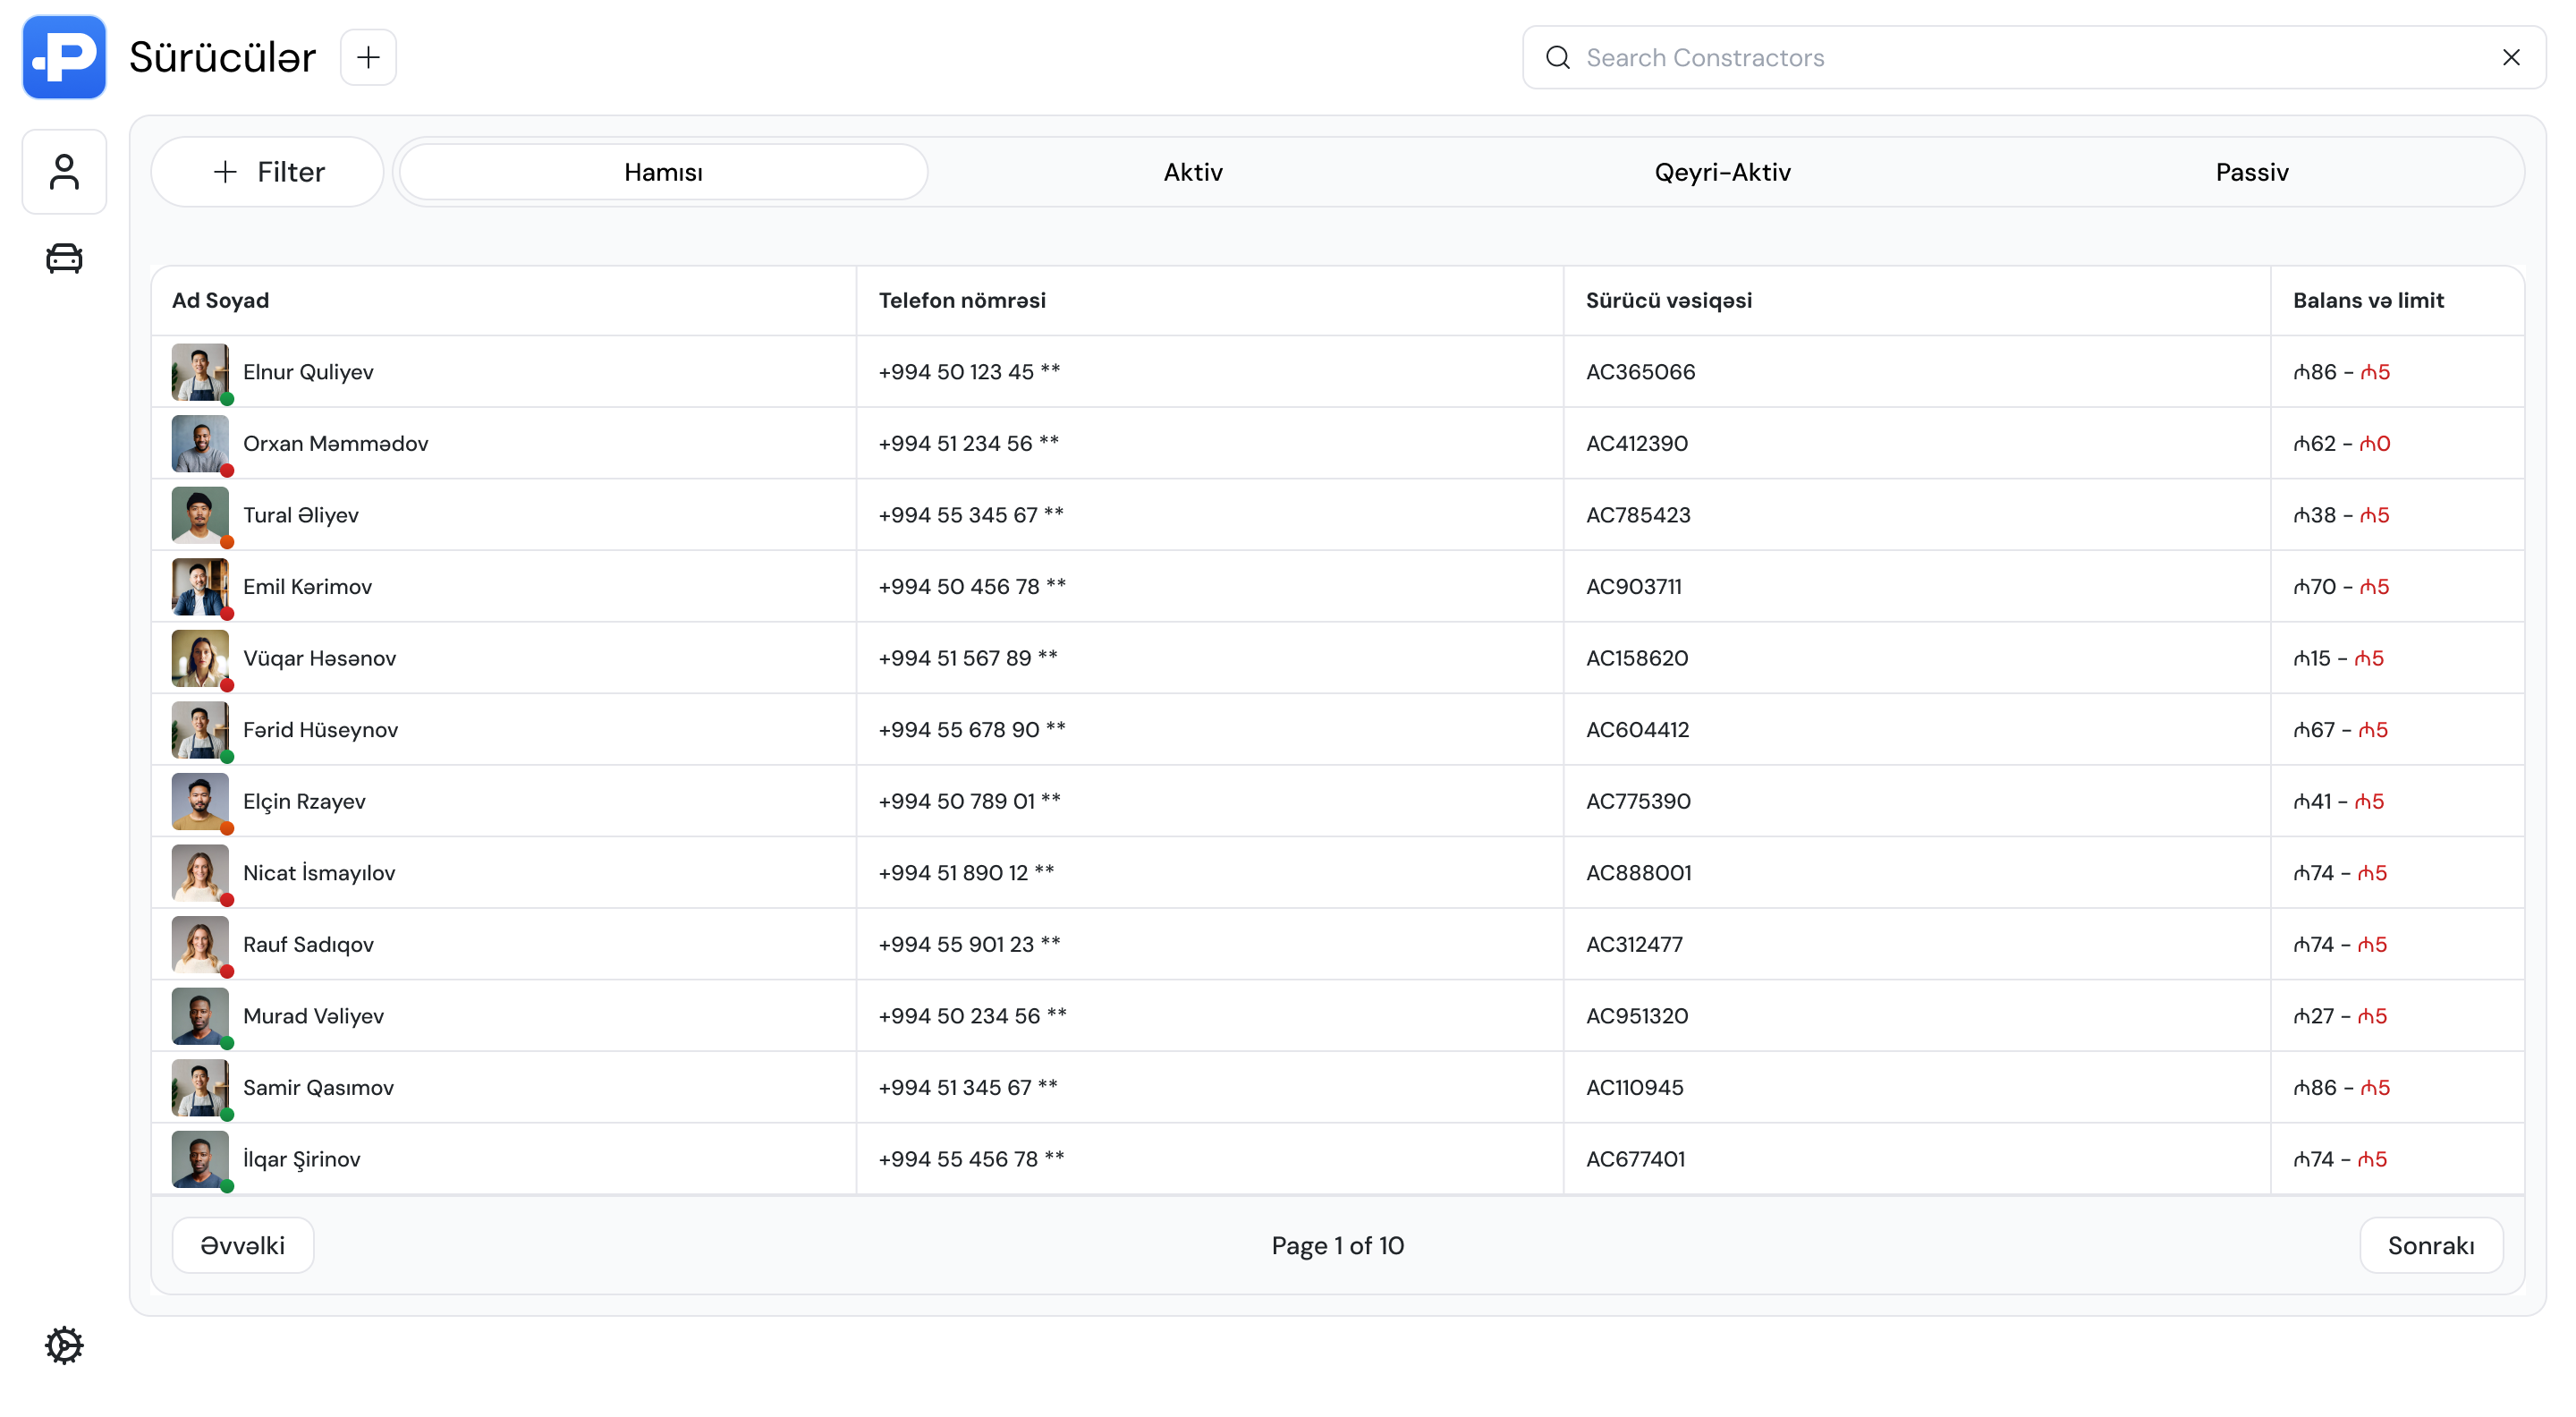Click Orxan Məmmədov's profile picture
This screenshot has height=1417, width=2576.
pos(200,443)
